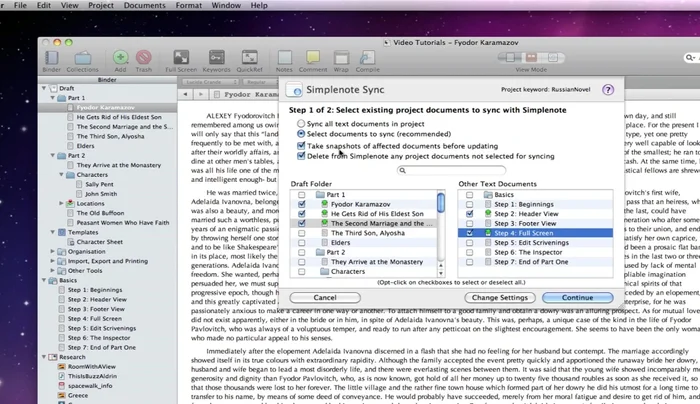
Task: Open the purple help button in Simplenote Sync
Action: 607,90
